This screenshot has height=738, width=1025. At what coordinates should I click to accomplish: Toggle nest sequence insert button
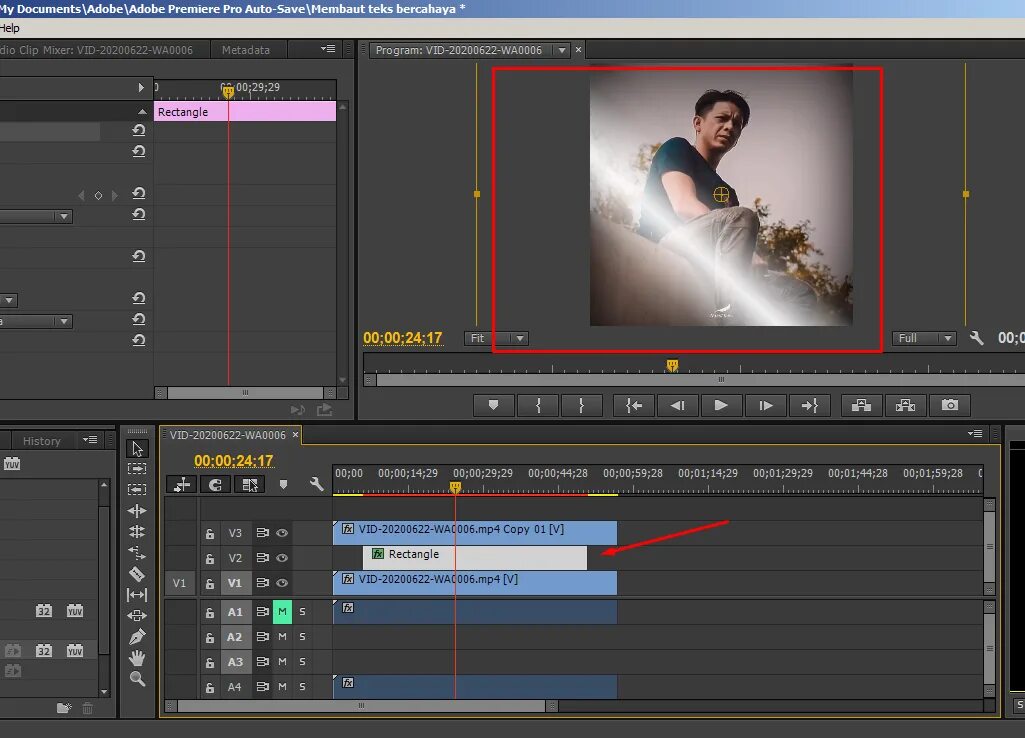coord(182,484)
